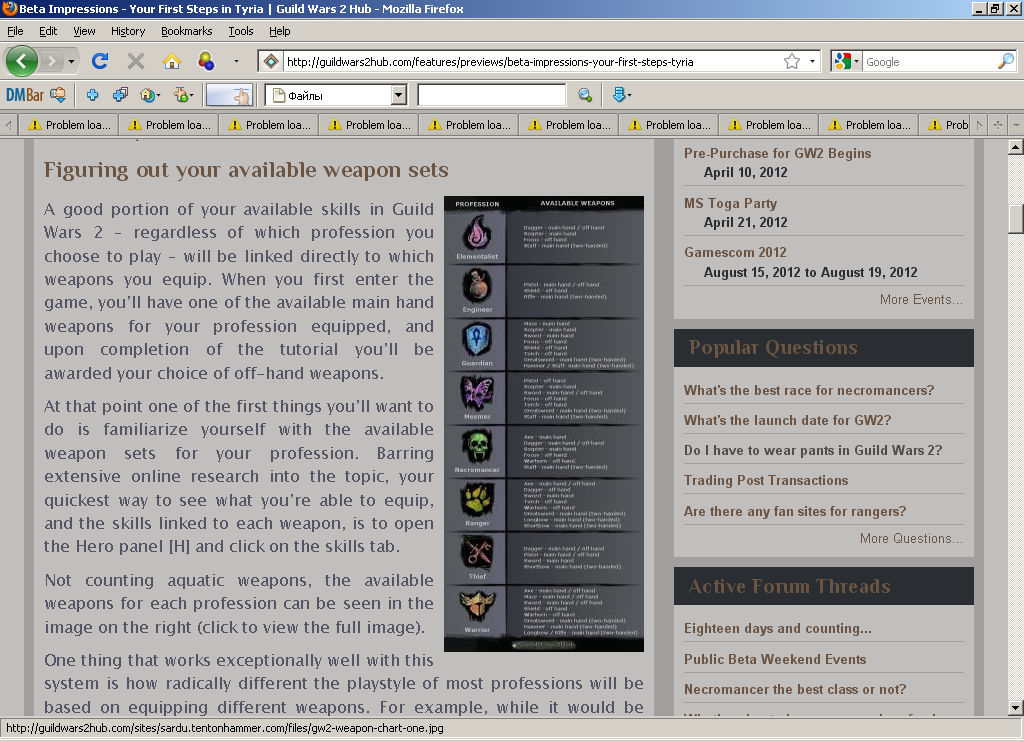The height and width of the screenshot is (742, 1024).
Task: Click the Google search engine icon
Action: click(x=842, y=61)
